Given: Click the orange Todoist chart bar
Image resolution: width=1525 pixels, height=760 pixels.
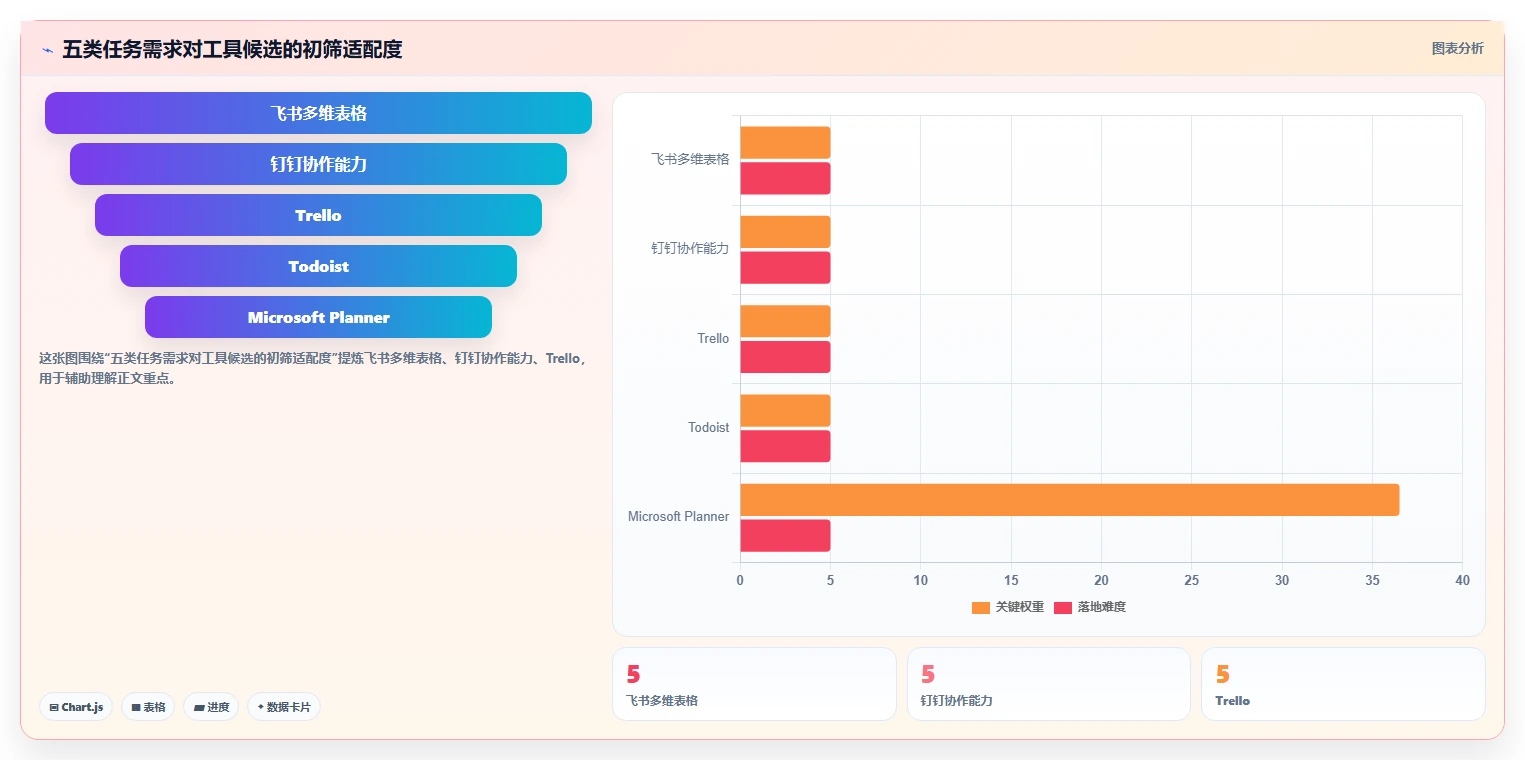Looking at the screenshot, I should [785, 410].
